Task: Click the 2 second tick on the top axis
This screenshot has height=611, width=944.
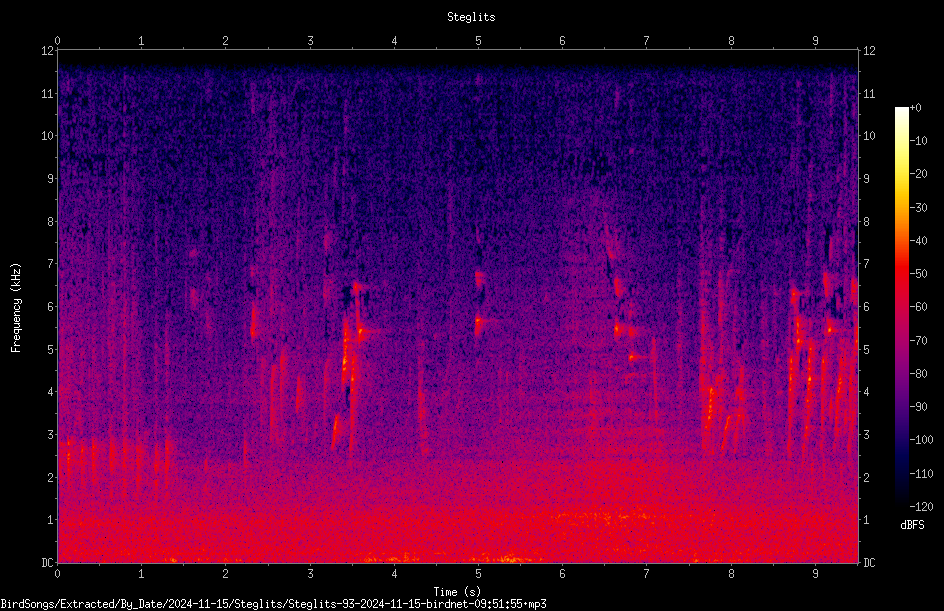Action: point(225,40)
